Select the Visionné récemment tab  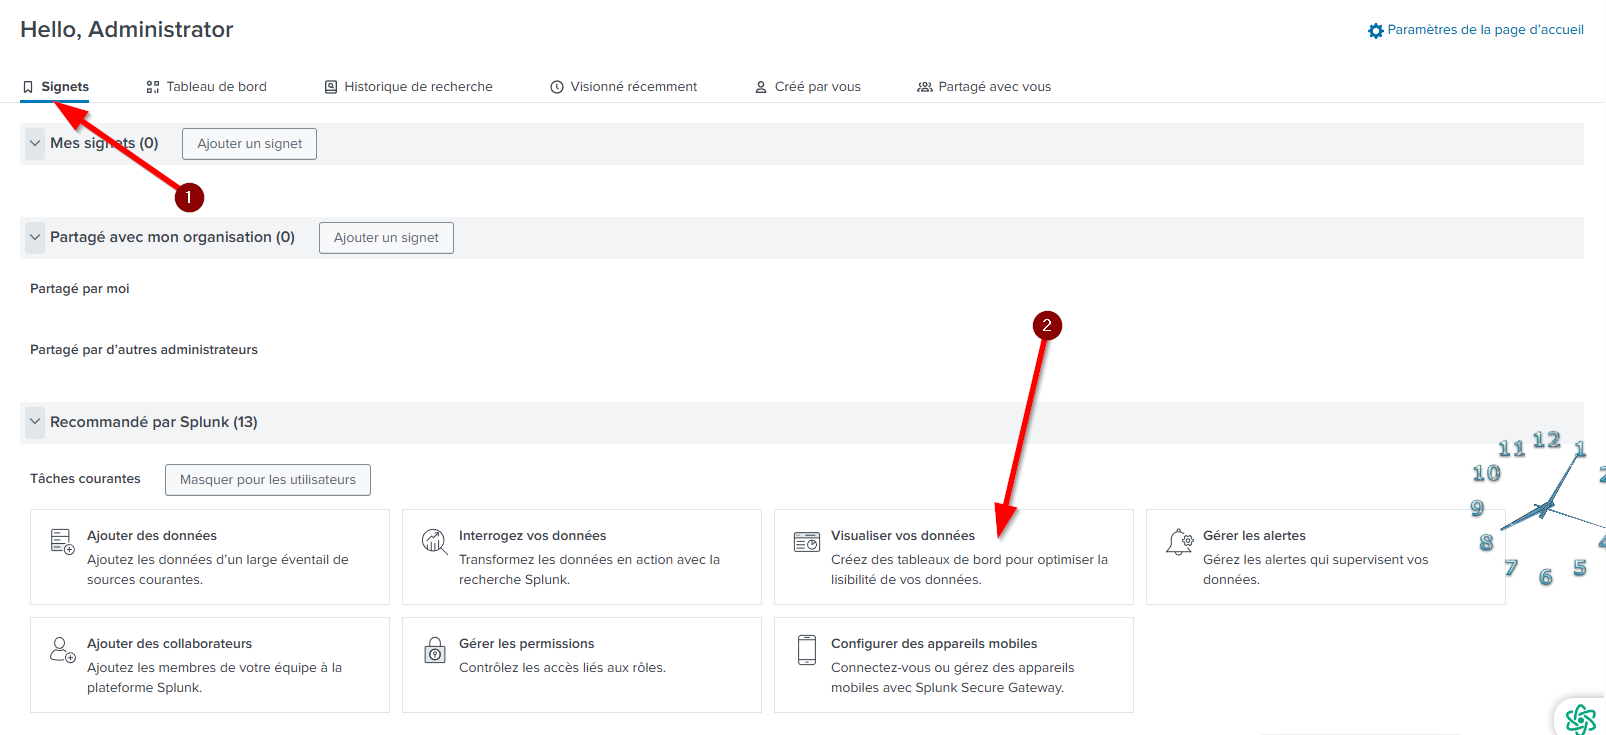623,87
